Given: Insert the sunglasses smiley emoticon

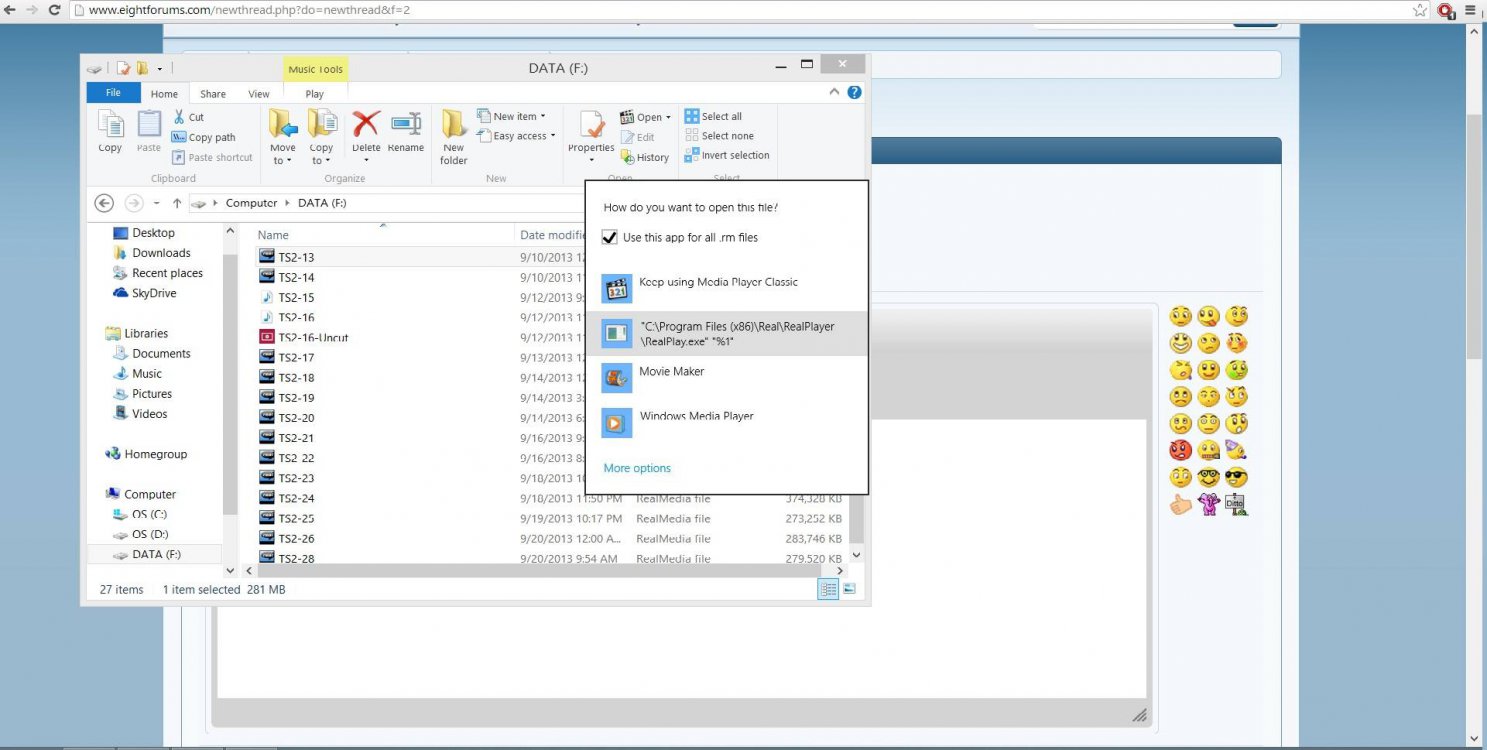Looking at the screenshot, I should point(1236,477).
